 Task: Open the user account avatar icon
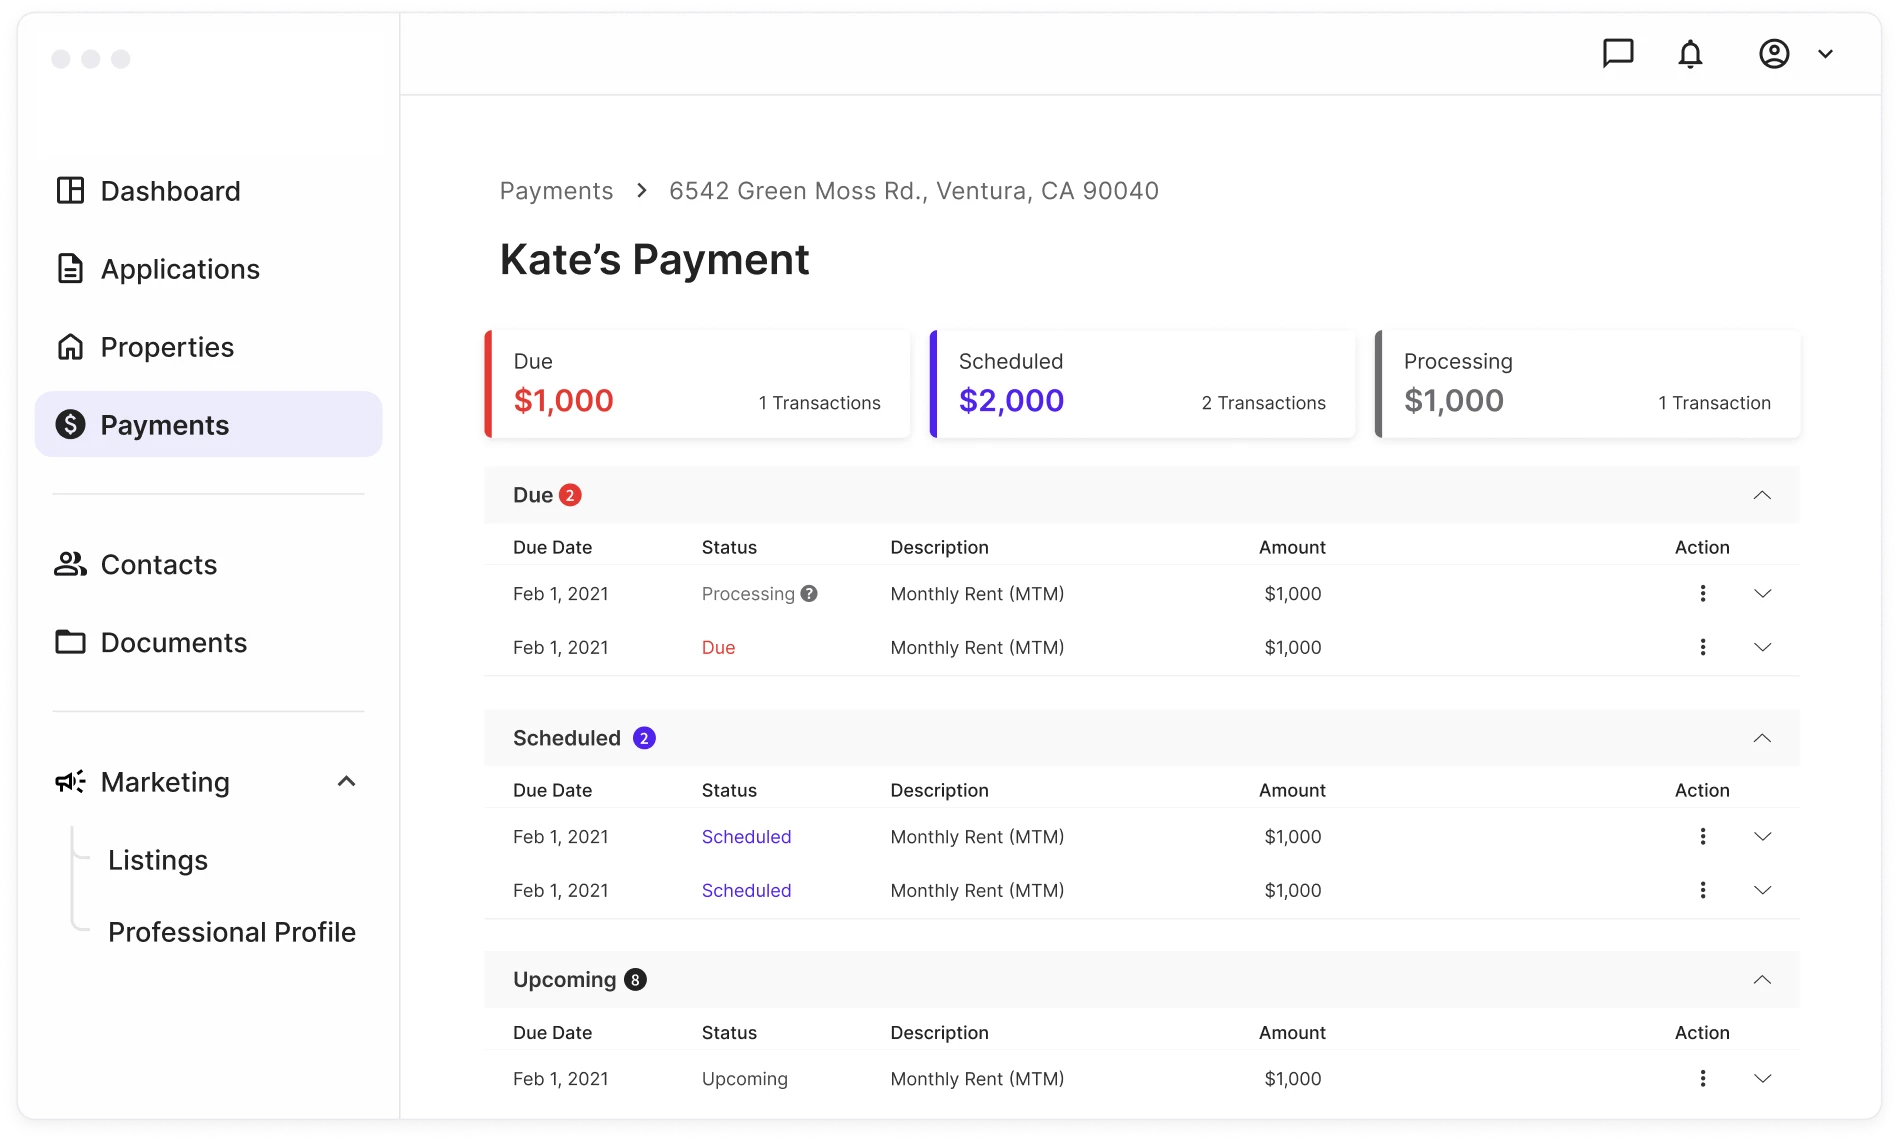[x=1774, y=54]
